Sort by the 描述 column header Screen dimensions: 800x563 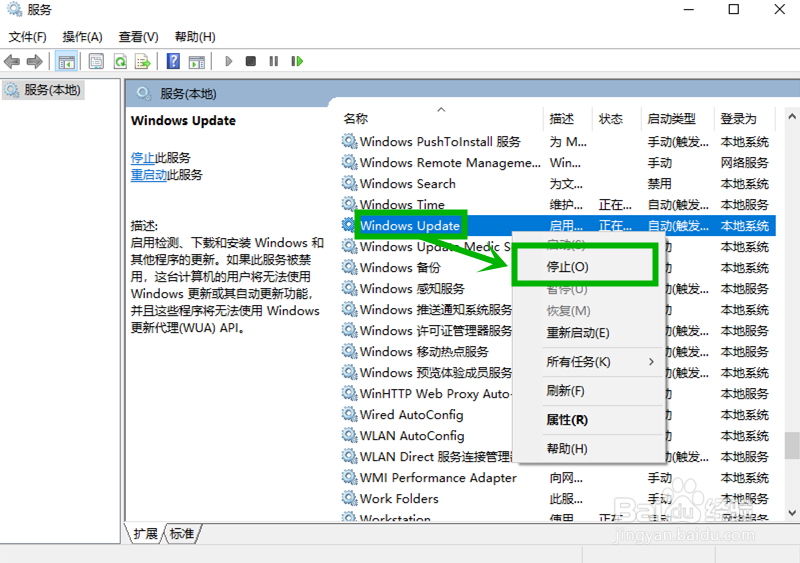pos(562,118)
